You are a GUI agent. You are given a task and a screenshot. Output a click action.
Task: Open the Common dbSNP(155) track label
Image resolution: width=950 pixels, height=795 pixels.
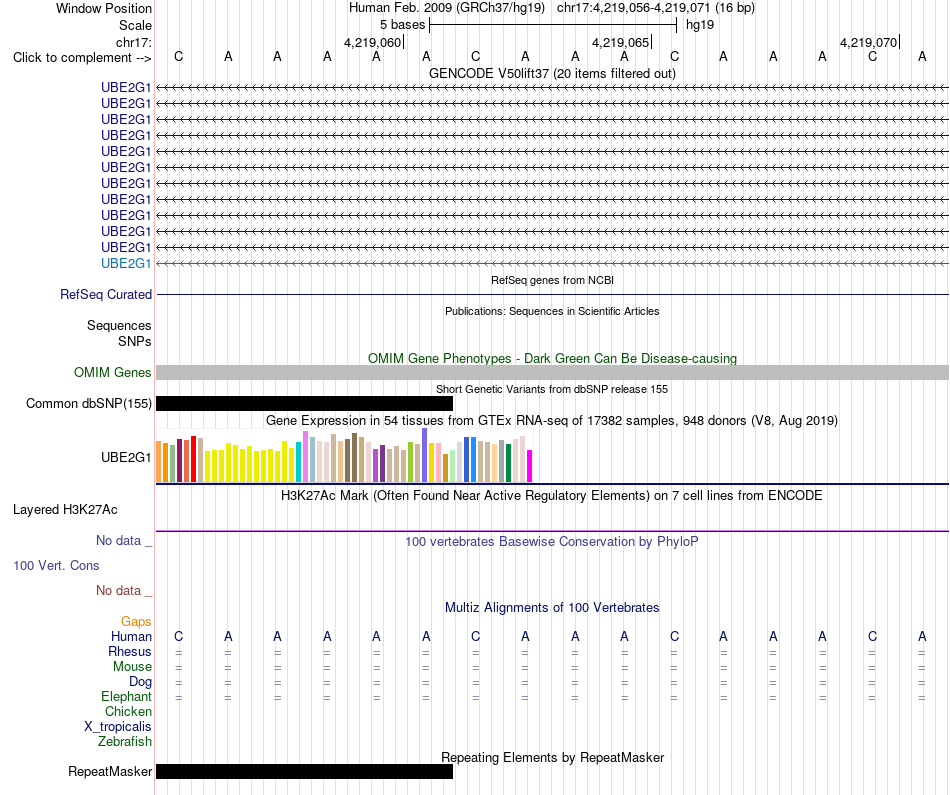[88, 404]
